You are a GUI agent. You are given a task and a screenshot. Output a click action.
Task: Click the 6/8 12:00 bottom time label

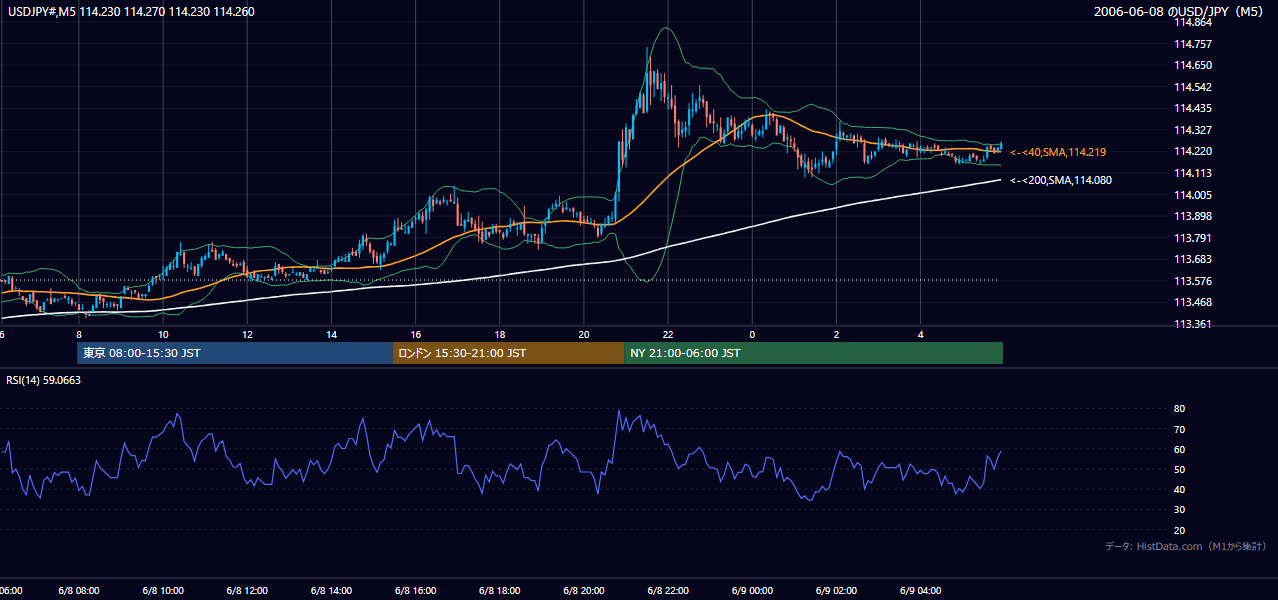[247, 590]
